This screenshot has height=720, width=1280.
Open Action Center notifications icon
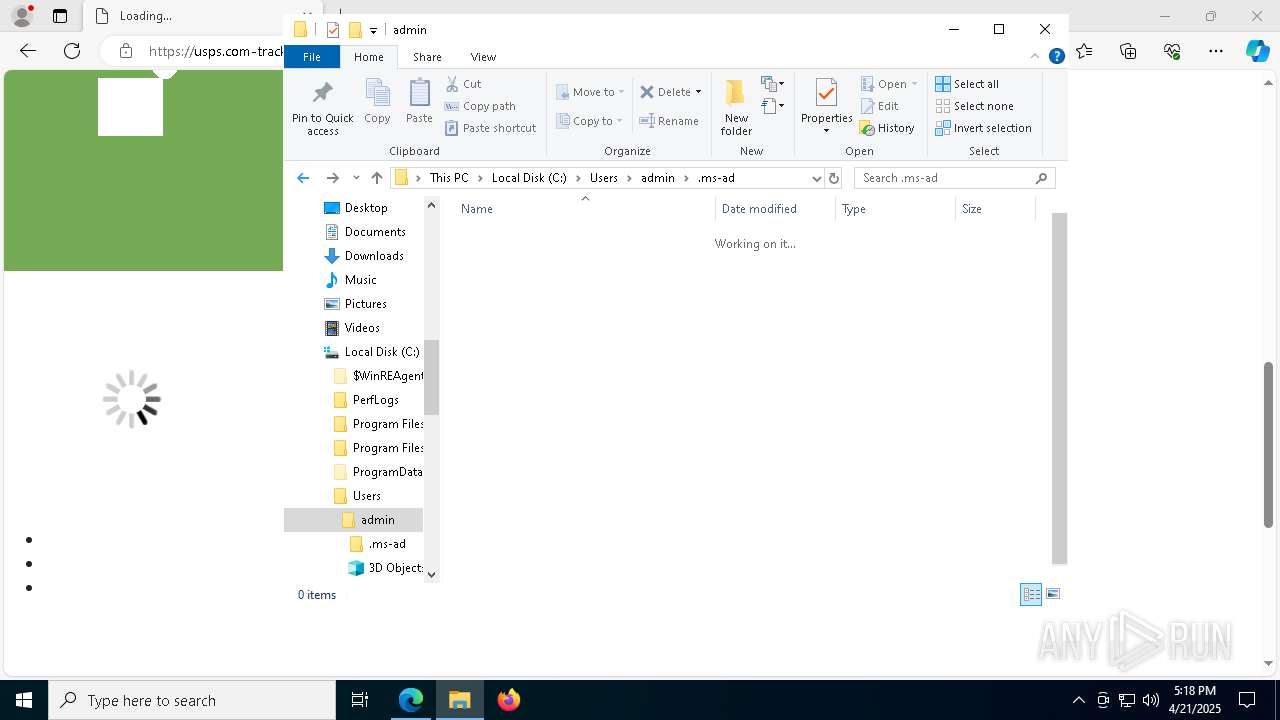click(1247, 700)
